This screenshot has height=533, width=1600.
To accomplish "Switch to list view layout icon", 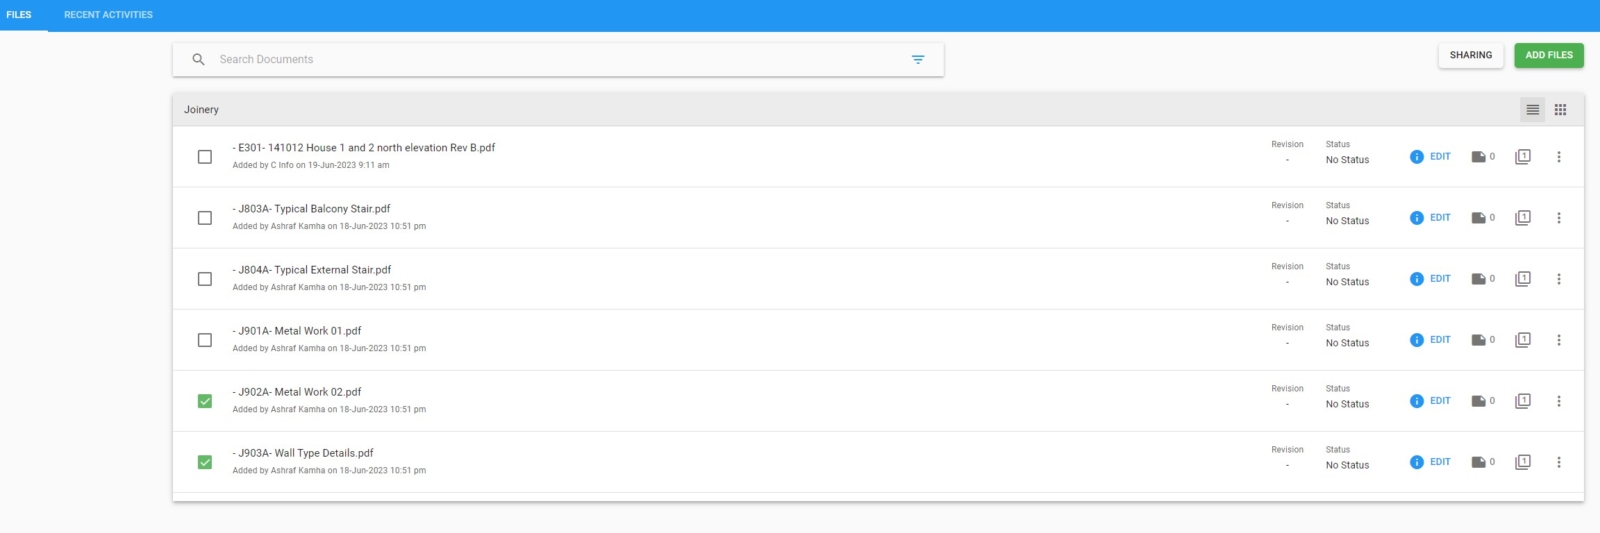I will point(1532,110).
